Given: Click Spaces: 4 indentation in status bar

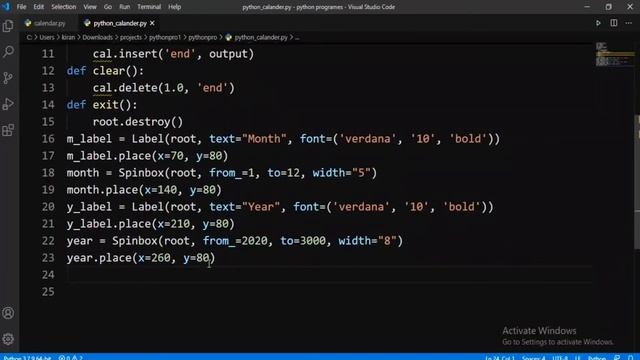Looking at the screenshot, I should [x=533, y=358].
